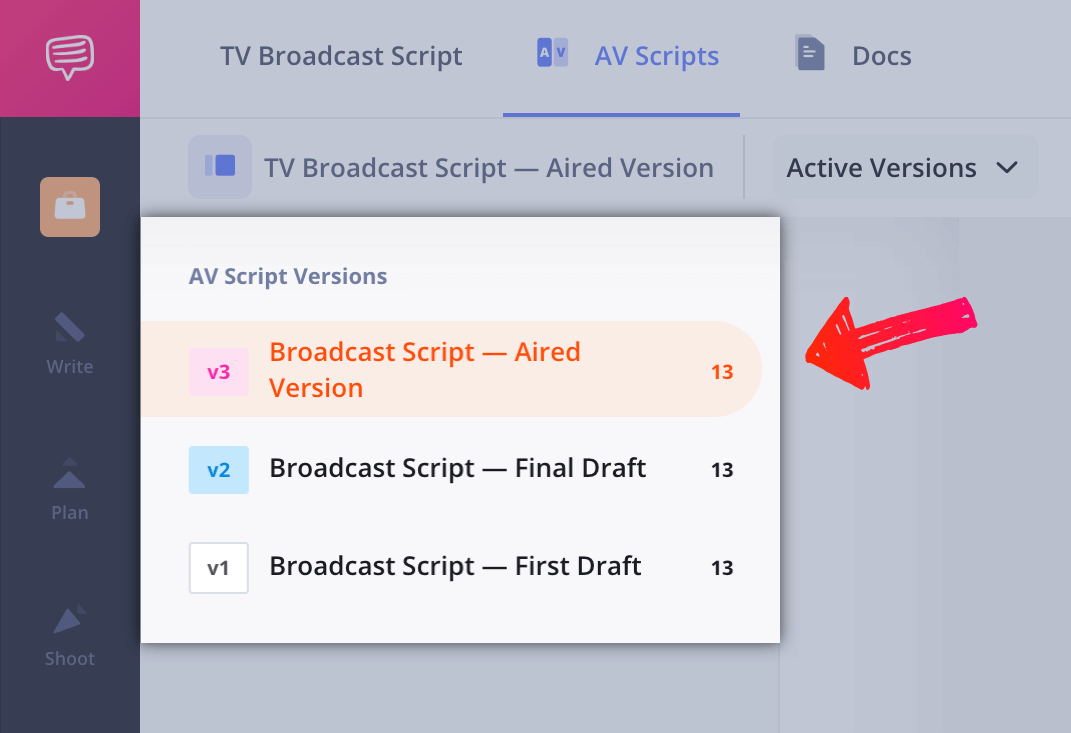
Task: Click the Shoot label in sidebar
Action: (70, 659)
